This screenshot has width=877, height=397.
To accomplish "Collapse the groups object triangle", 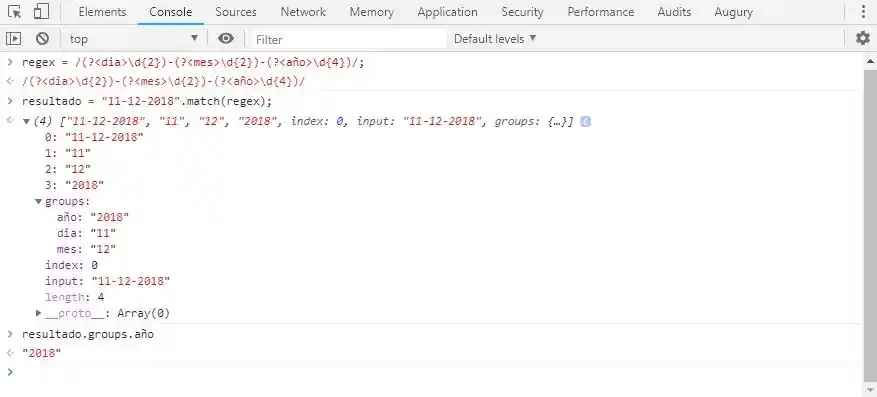I will pyautogui.click(x=38, y=201).
